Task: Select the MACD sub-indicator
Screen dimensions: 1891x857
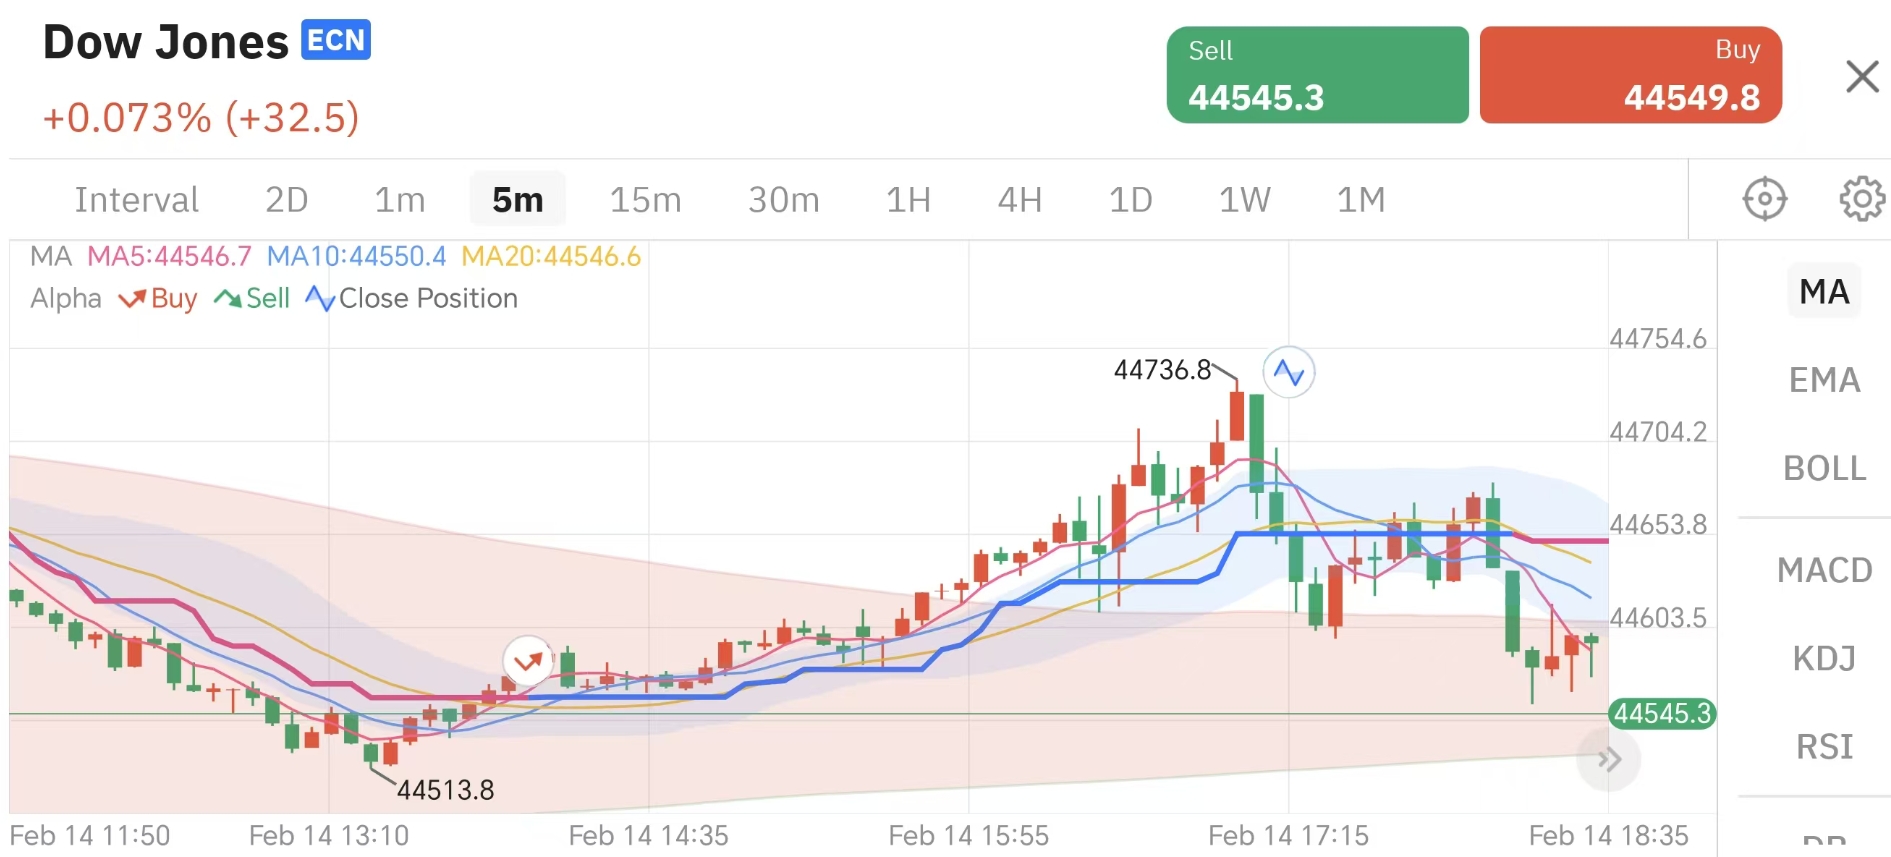Action: point(1823,570)
